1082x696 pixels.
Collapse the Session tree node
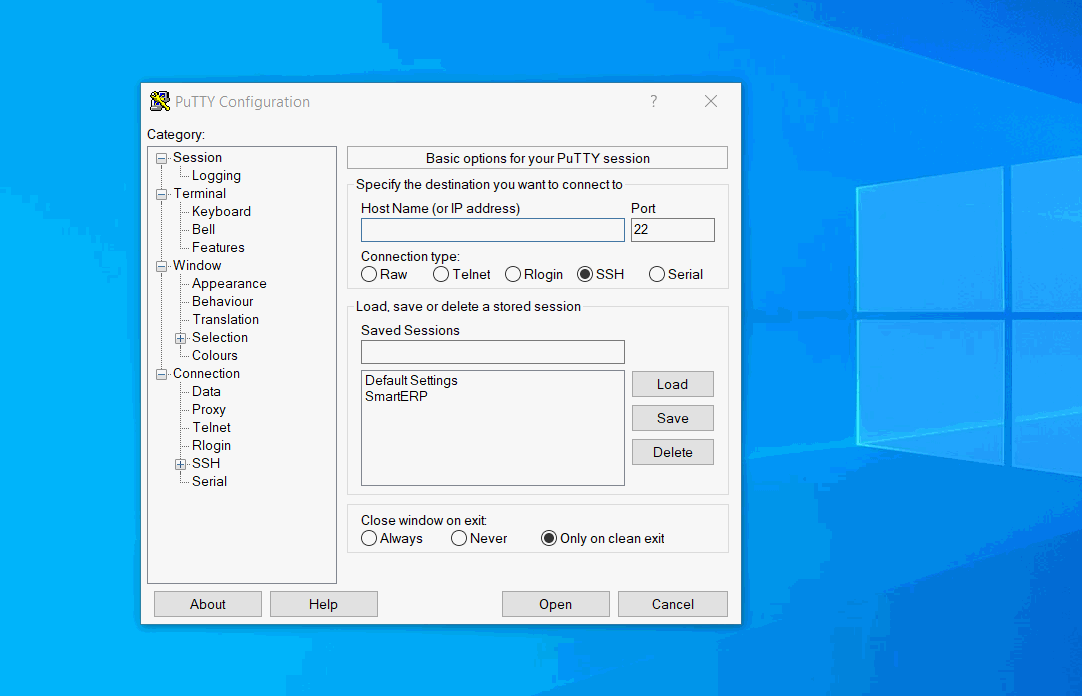point(161,159)
